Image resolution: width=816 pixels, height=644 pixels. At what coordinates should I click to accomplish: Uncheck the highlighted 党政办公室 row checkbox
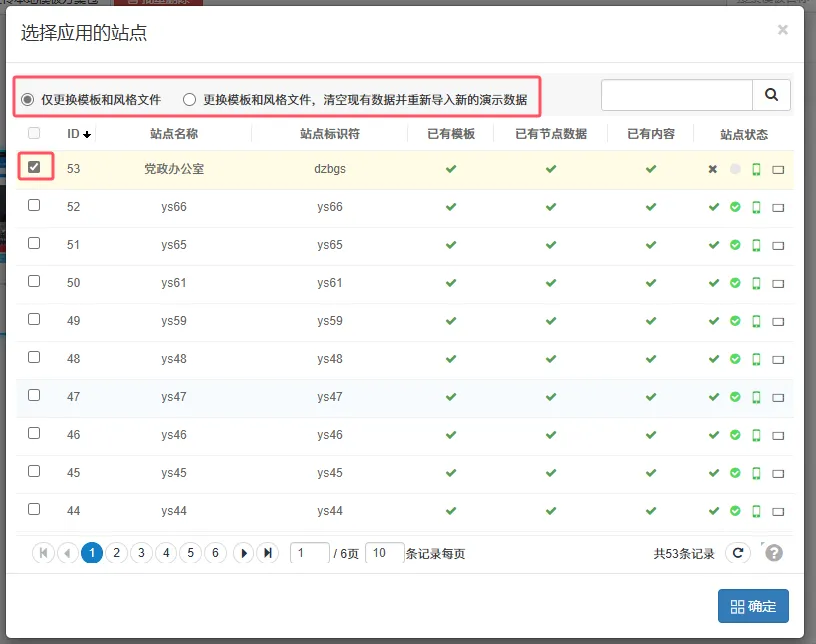(34, 166)
